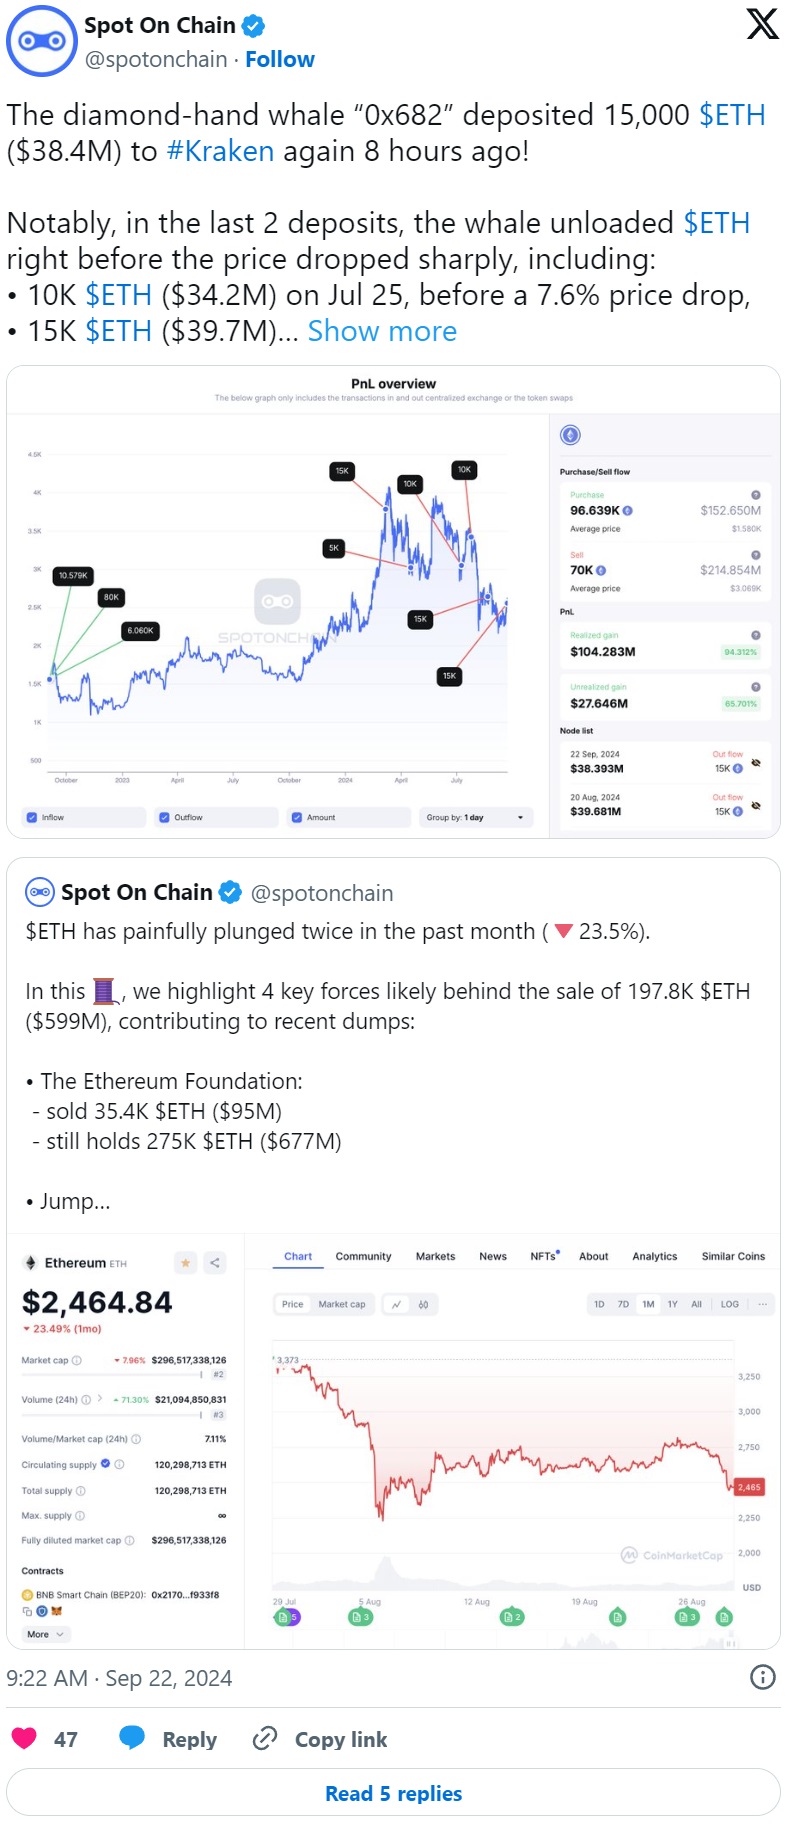
Task: Open the Group by 1 day dropdown
Action: tap(476, 817)
